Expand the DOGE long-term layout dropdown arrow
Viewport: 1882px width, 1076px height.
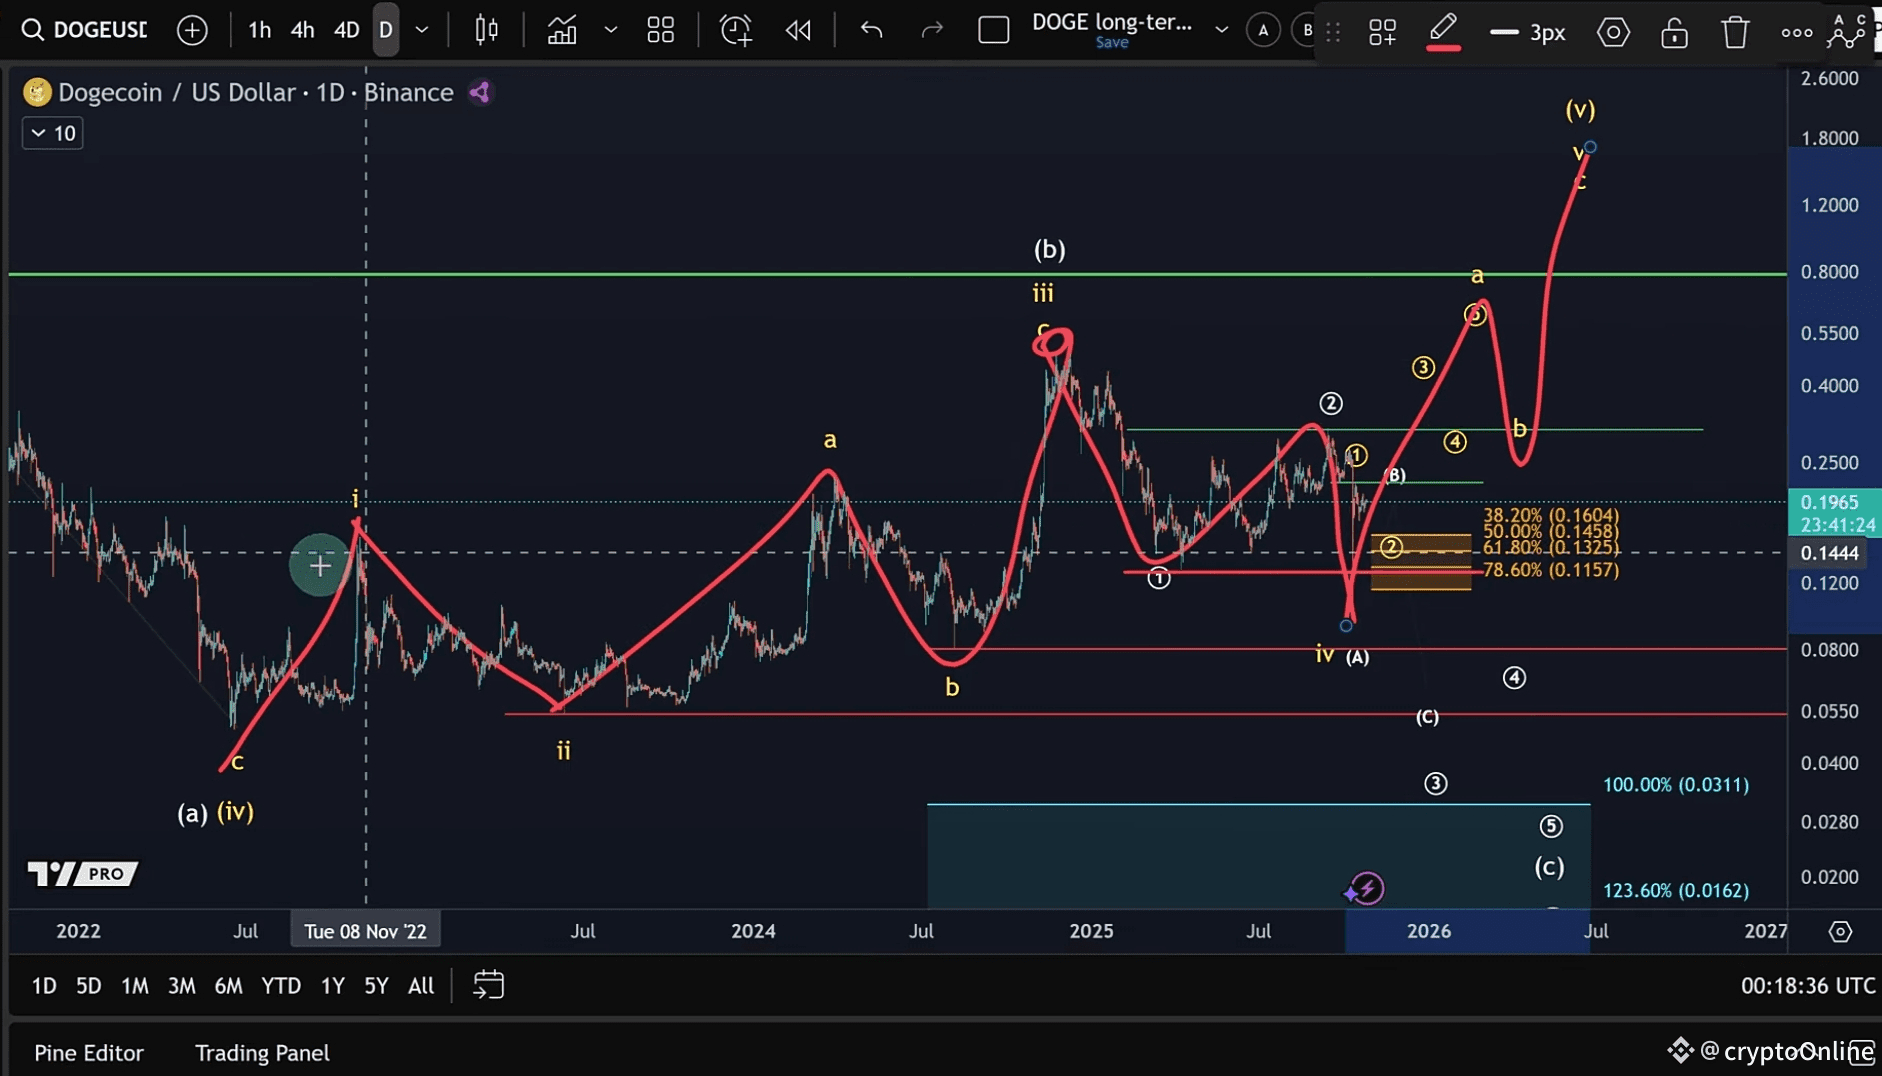click(1221, 30)
